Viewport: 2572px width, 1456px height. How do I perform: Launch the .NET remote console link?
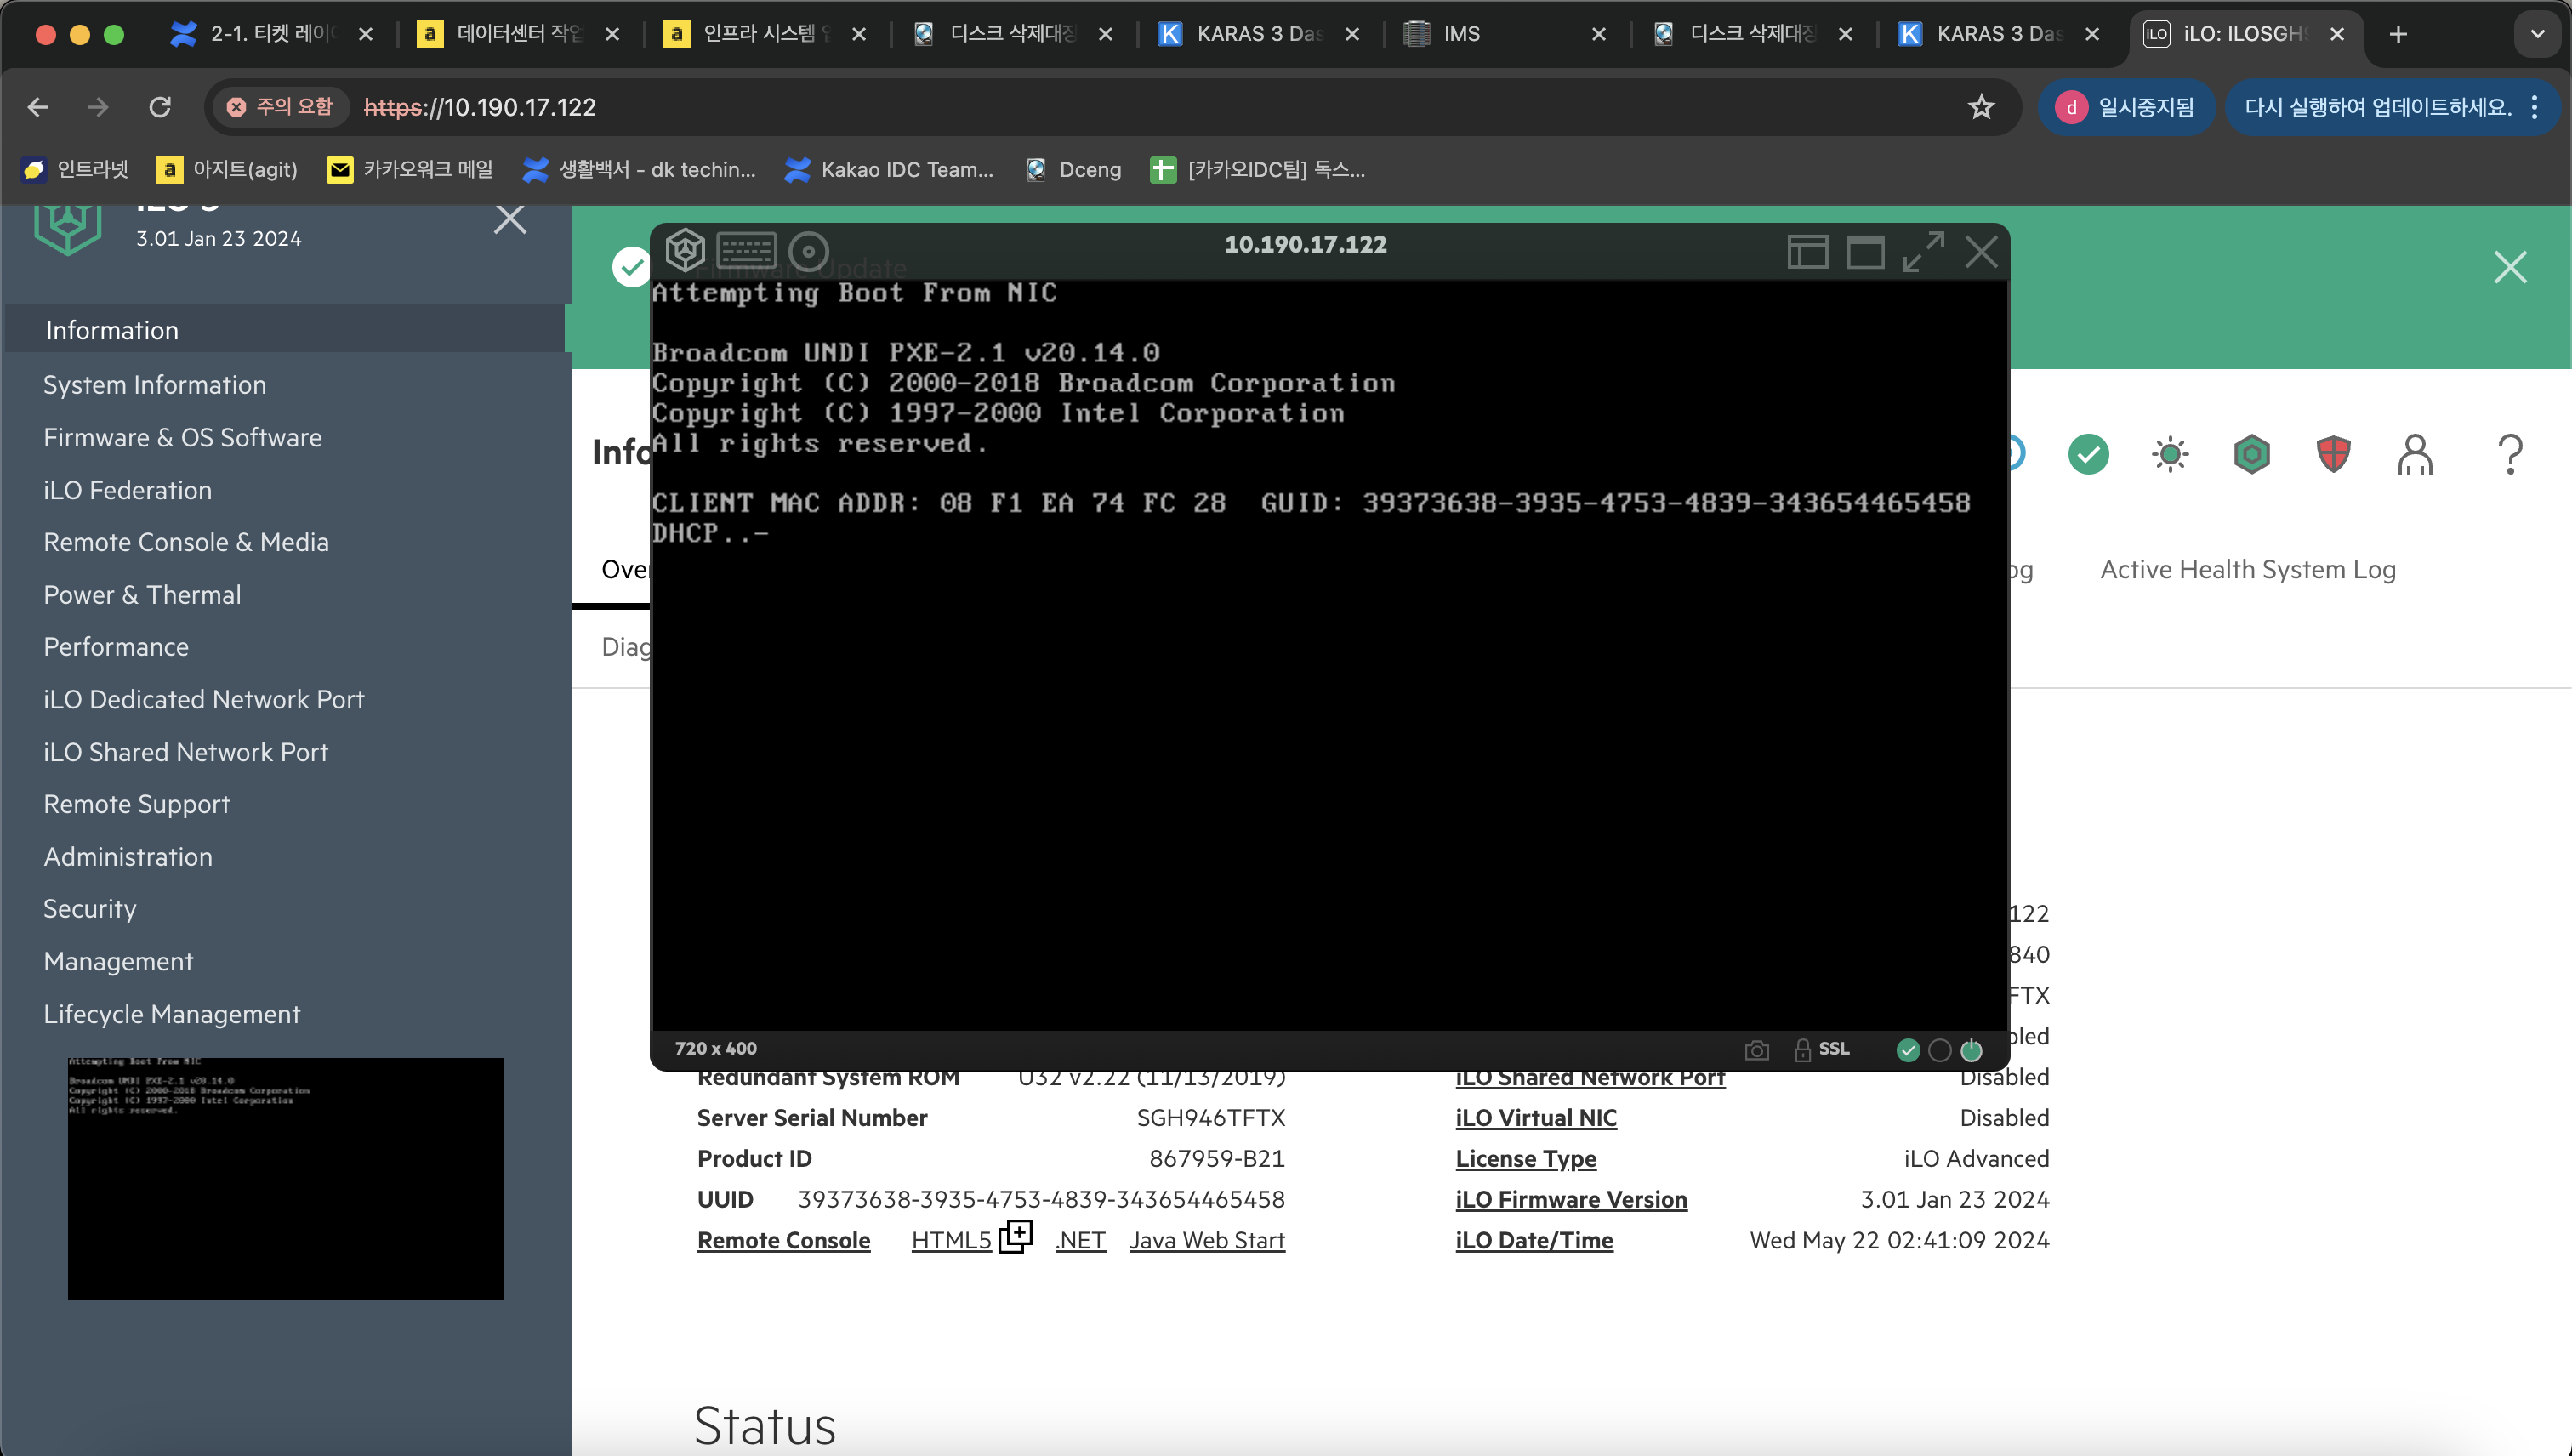click(x=1080, y=1240)
